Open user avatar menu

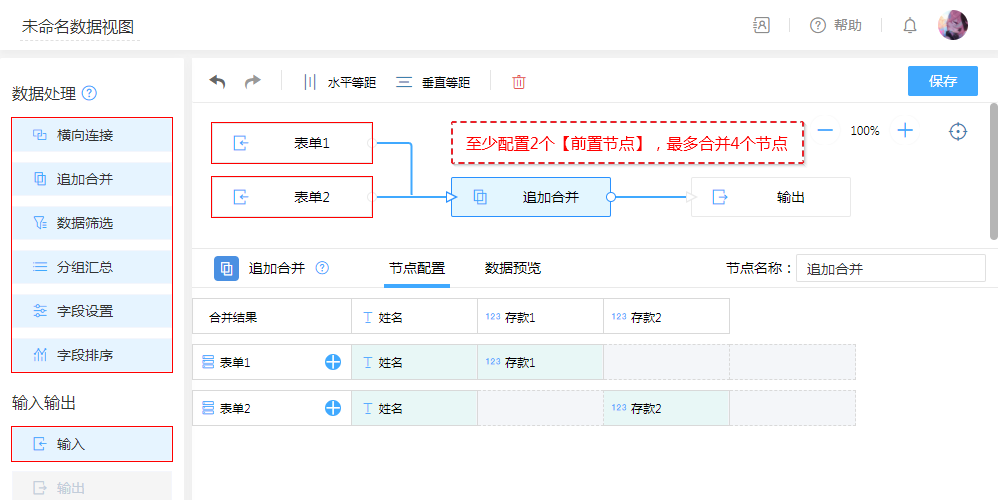(x=952, y=26)
